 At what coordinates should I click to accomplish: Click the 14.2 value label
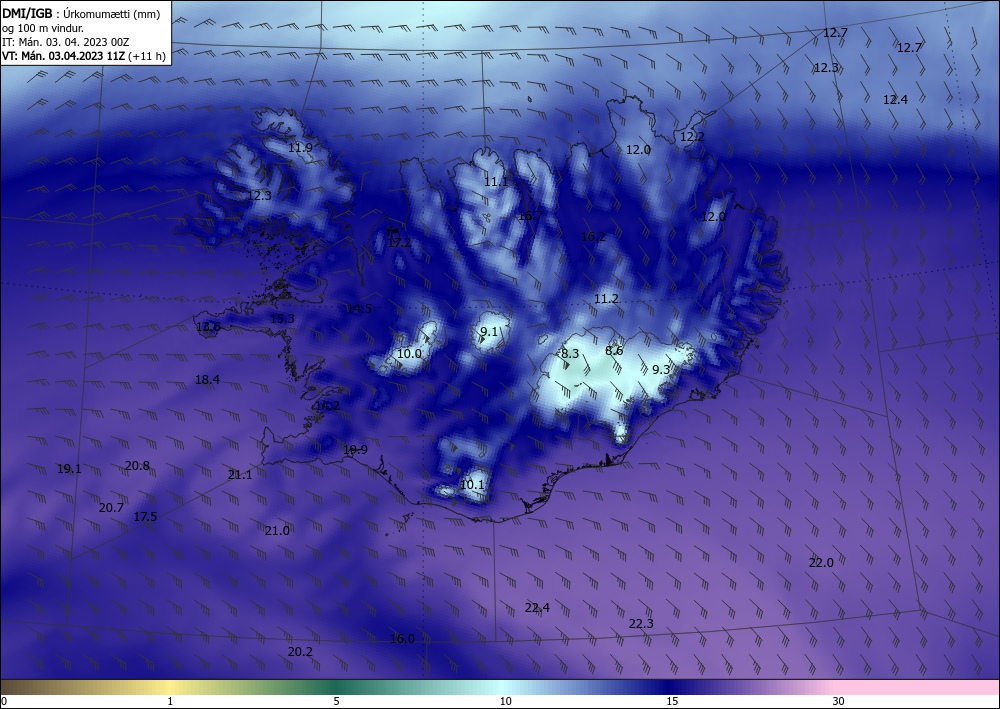click(x=327, y=405)
